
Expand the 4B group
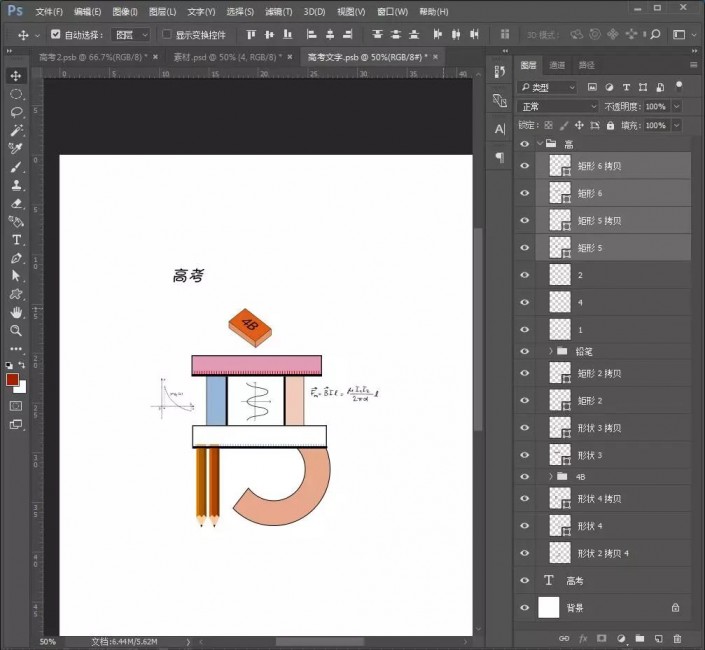(551, 476)
